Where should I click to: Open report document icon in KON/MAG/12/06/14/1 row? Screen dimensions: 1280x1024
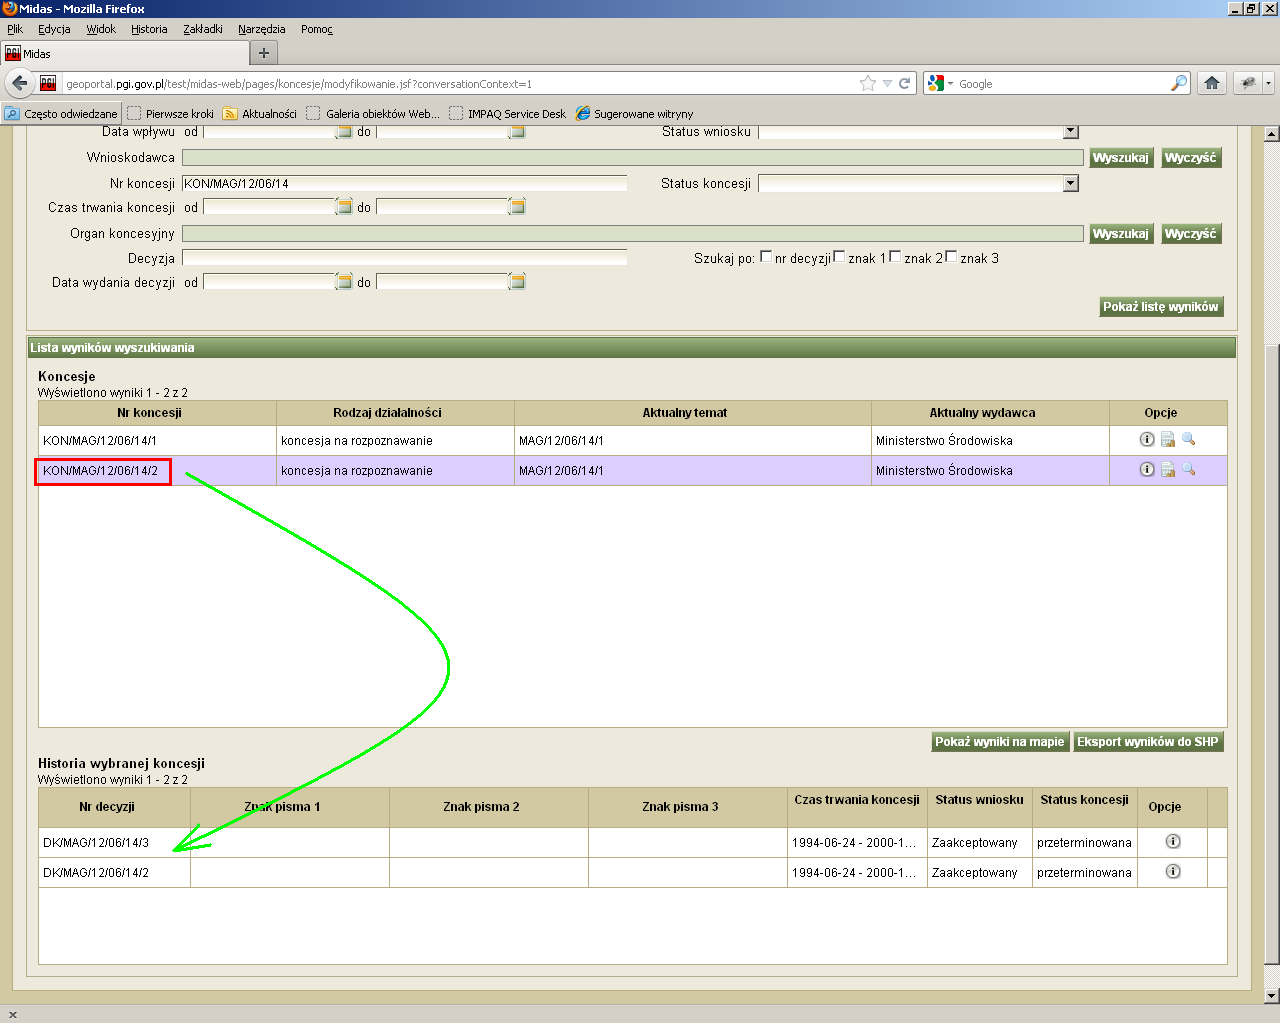click(x=1167, y=440)
